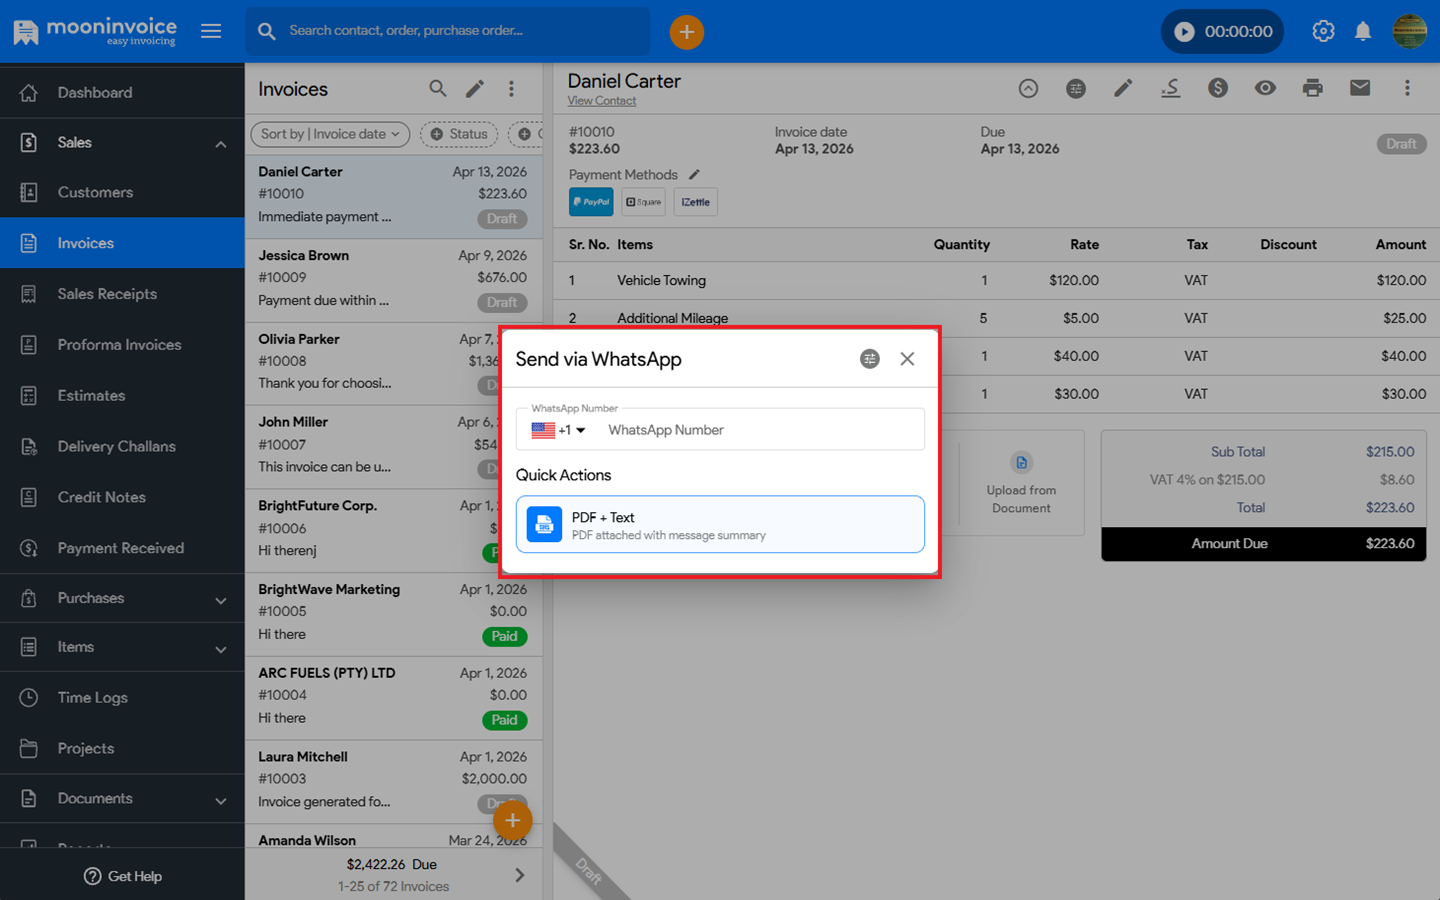Select the PDF + Text quick action
This screenshot has width=1440, height=900.
click(x=720, y=525)
